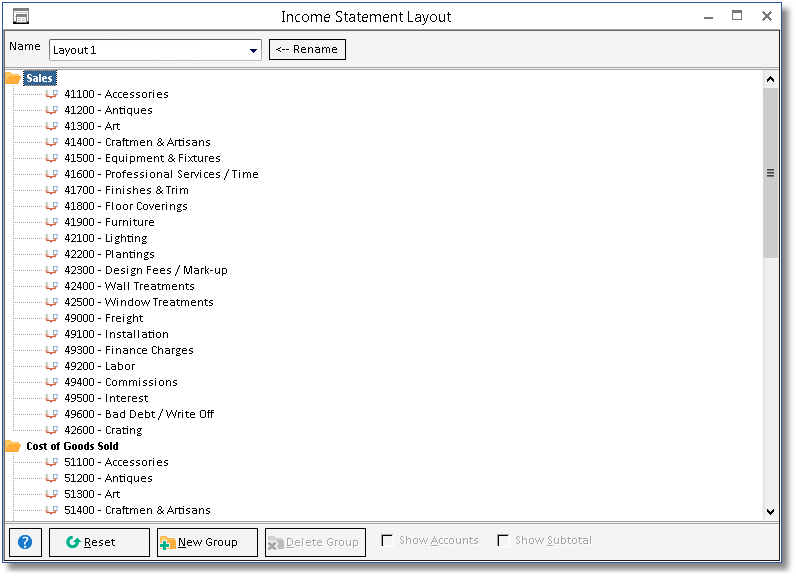The width and height of the screenshot is (796, 577).
Task: Click account icon beside 49600 - Bad Debt
Action: (x=51, y=414)
